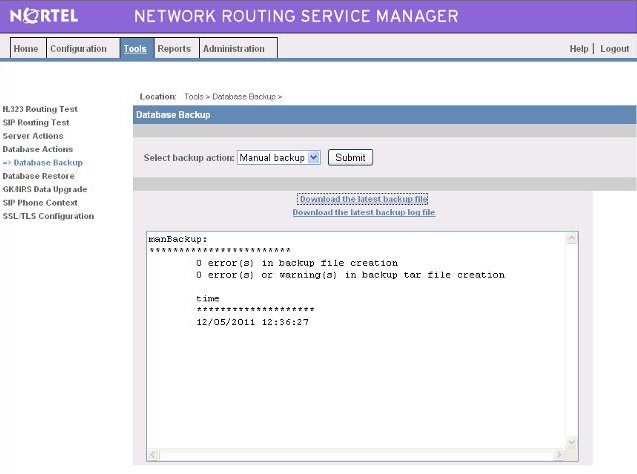Click Logout link
Viewport: 637px width, 474px height.
click(x=614, y=49)
